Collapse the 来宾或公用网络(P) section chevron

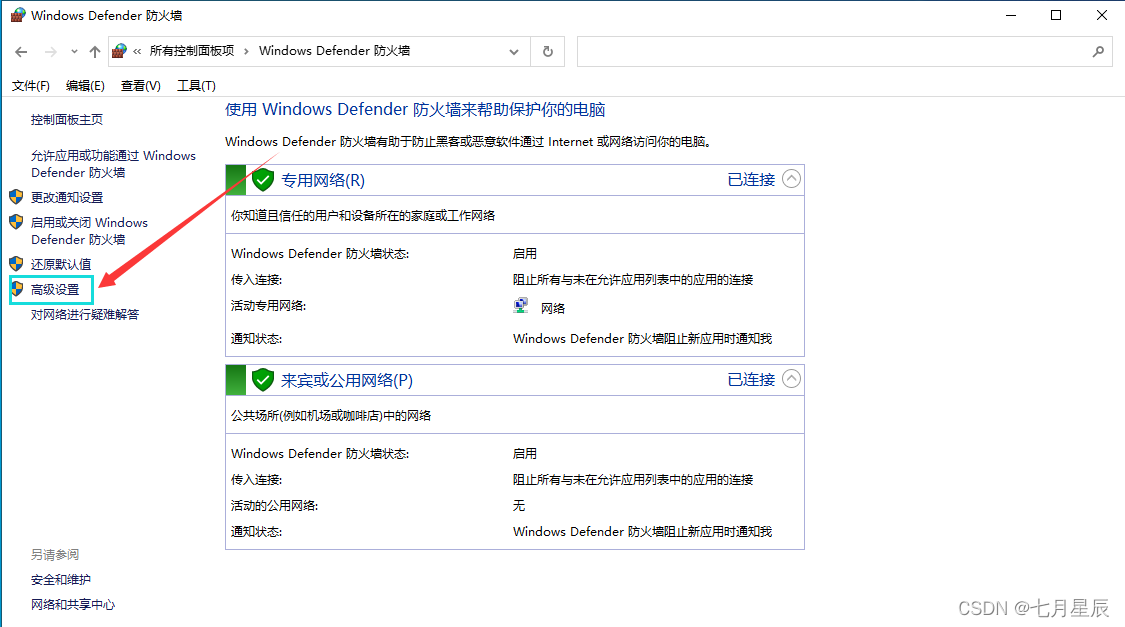(791, 379)
